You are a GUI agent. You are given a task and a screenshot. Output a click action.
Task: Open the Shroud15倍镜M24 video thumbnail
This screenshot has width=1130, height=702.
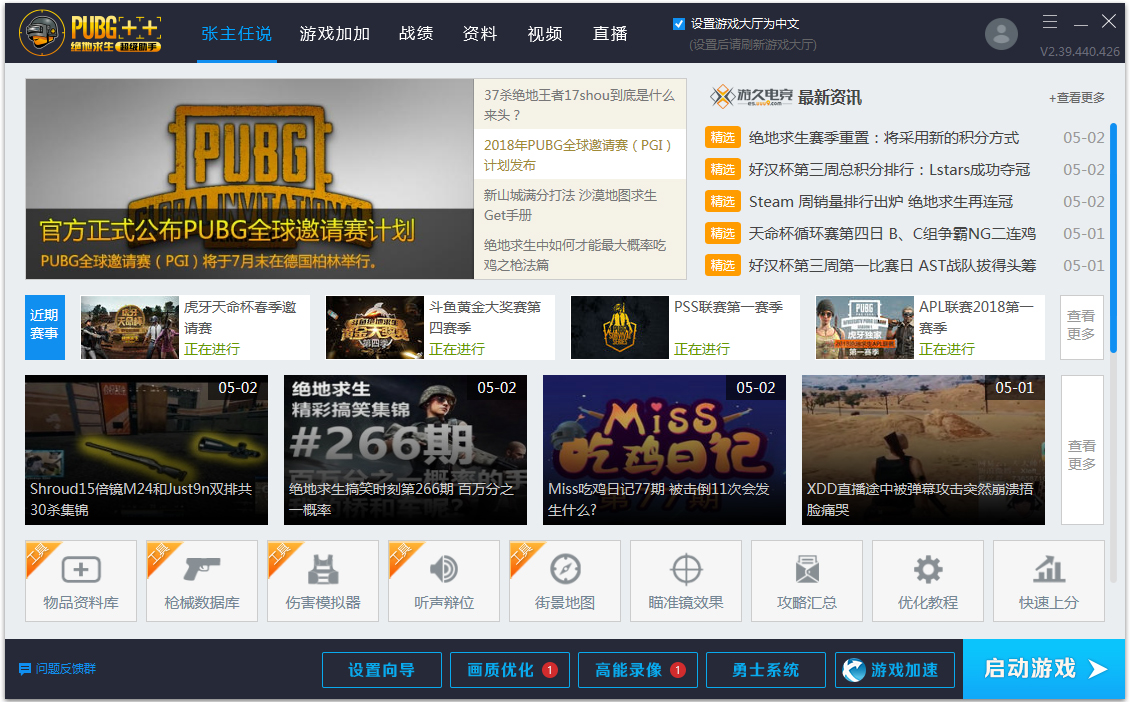(146, 450)
